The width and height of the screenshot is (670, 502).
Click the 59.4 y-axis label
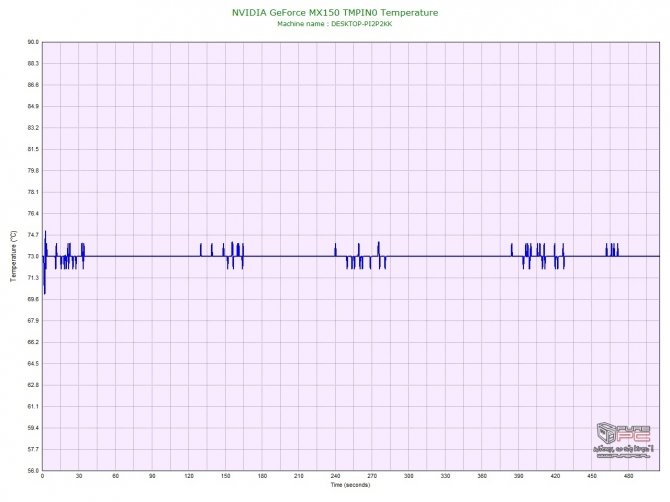pos(33,428)
